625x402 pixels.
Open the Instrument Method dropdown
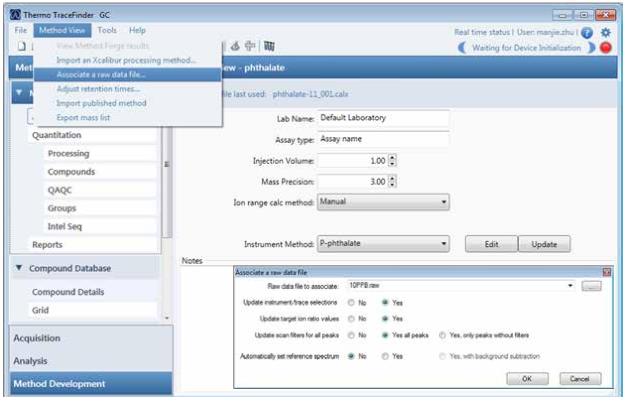443,243
